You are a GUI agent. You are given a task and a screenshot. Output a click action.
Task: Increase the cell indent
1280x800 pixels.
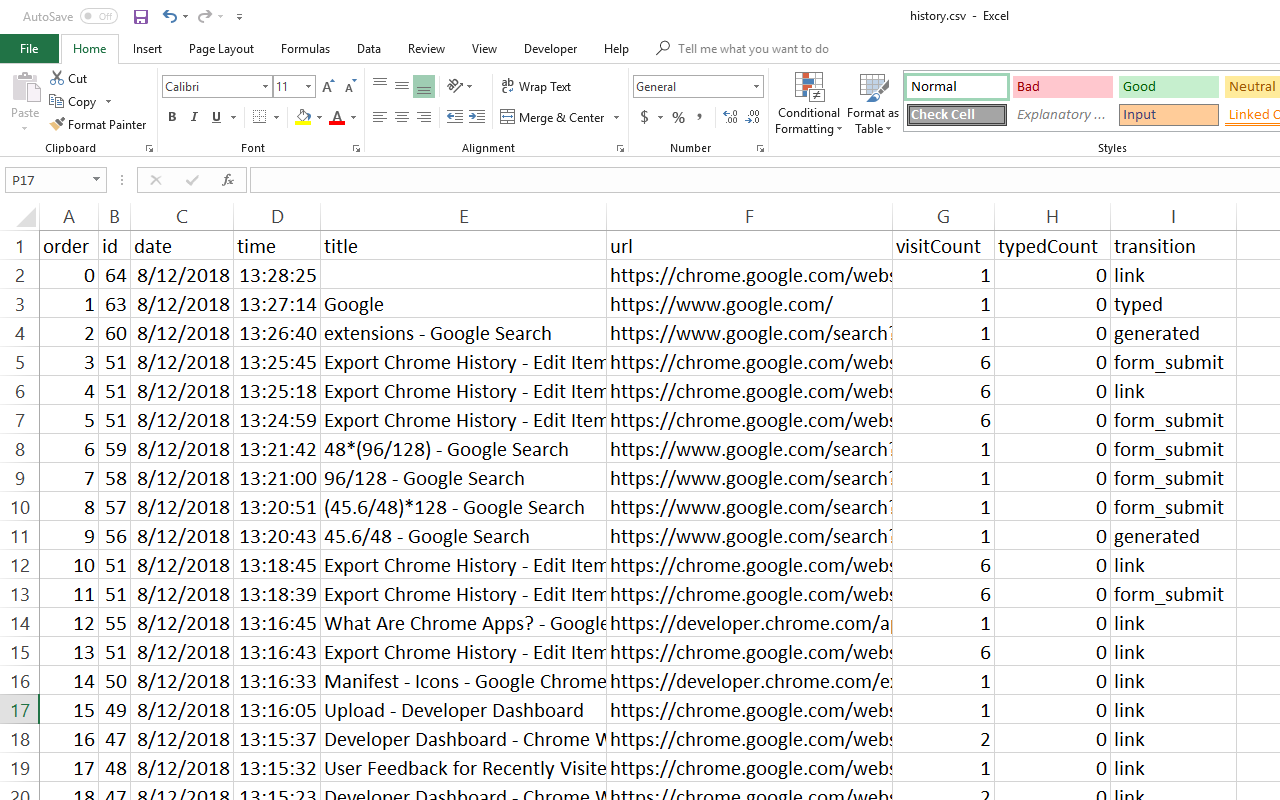477,118
